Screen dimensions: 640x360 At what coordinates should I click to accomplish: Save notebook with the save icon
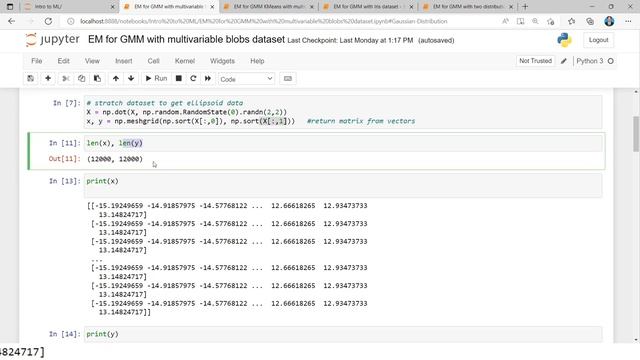(31, 78)
